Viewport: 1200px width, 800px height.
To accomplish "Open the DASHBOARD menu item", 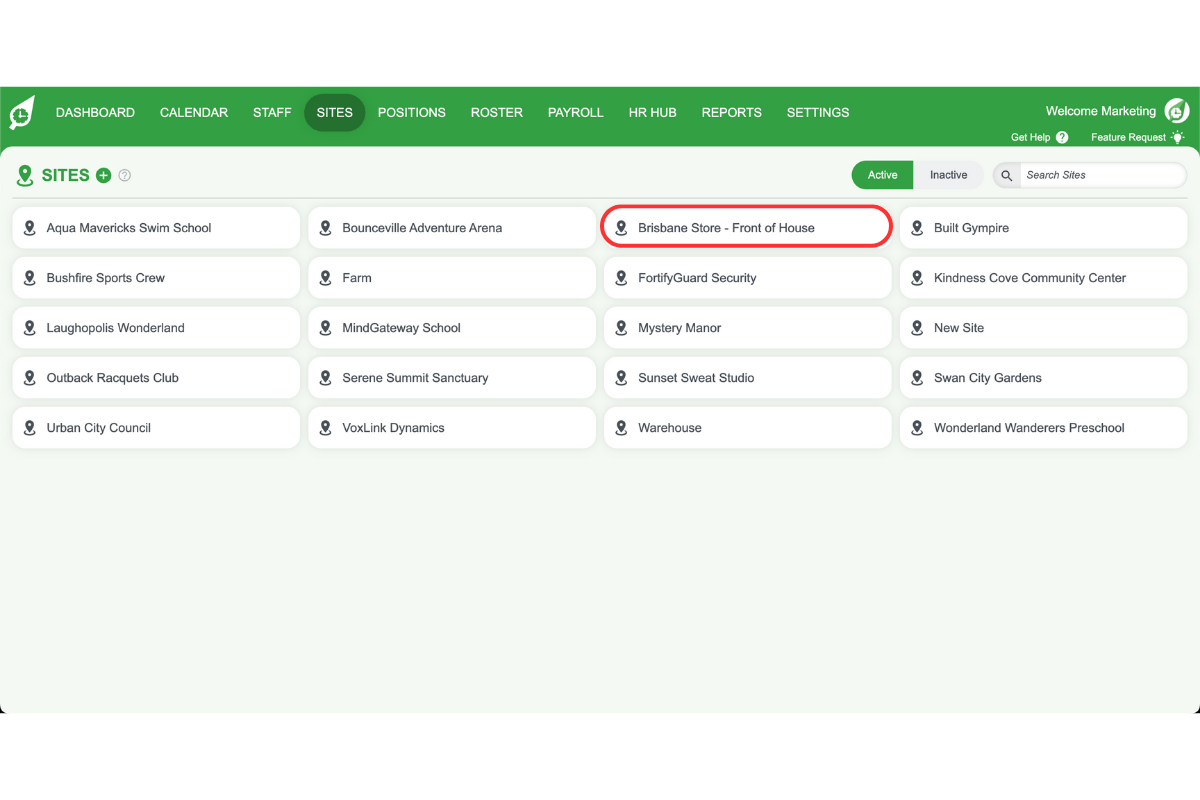I will (x=95, y=112).
